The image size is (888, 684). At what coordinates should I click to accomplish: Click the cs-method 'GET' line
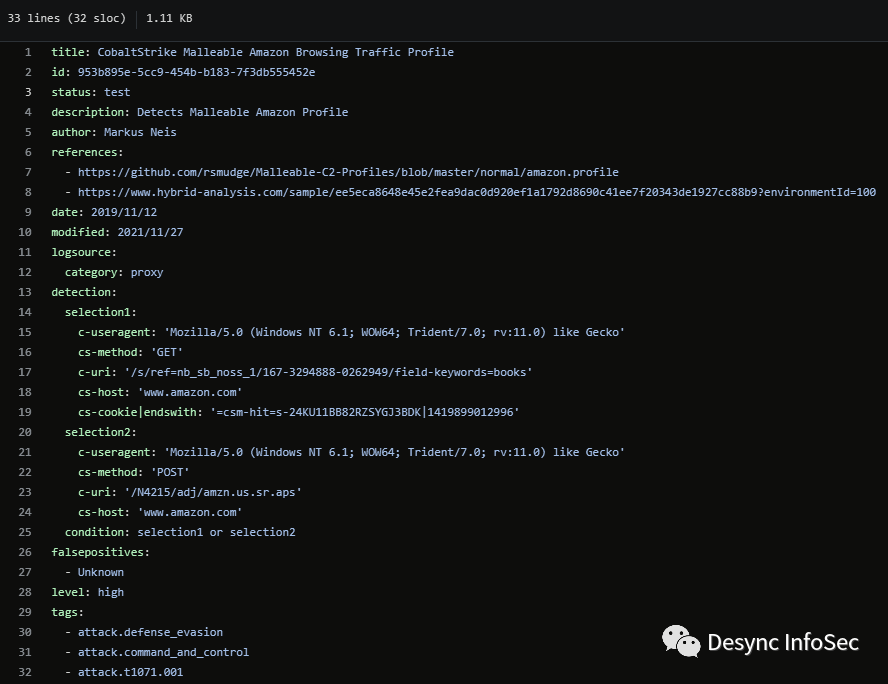(130, 352)
